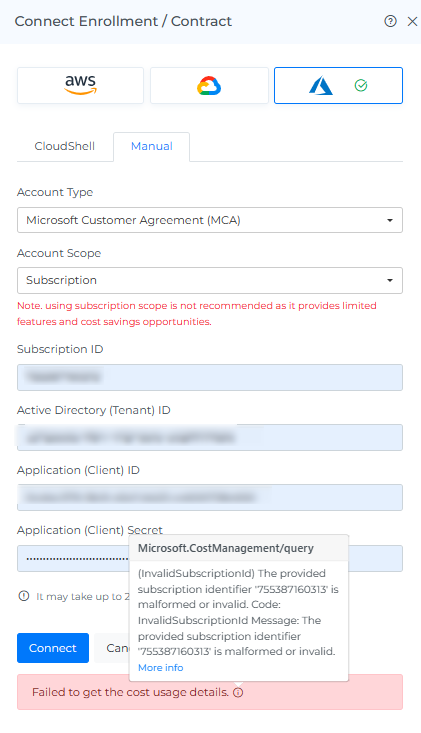
Task: Click the partially hidden Cancel button
Action: coord(112,648)
